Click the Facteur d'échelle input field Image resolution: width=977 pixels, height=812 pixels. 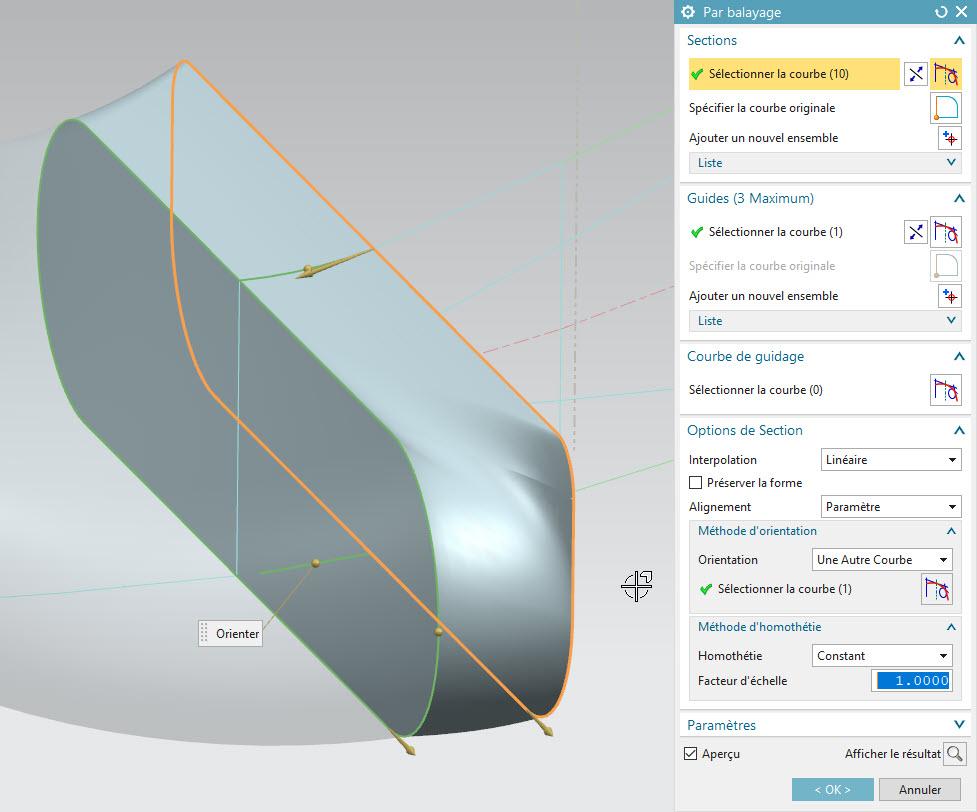tap(911, 681)
